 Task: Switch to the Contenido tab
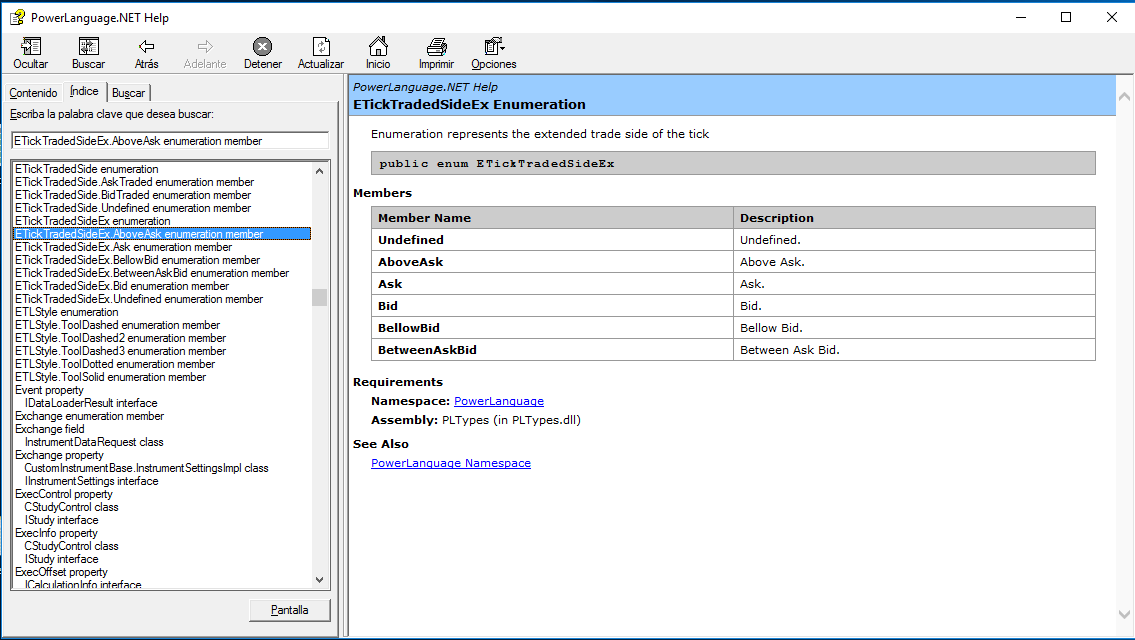coord(33,93)
